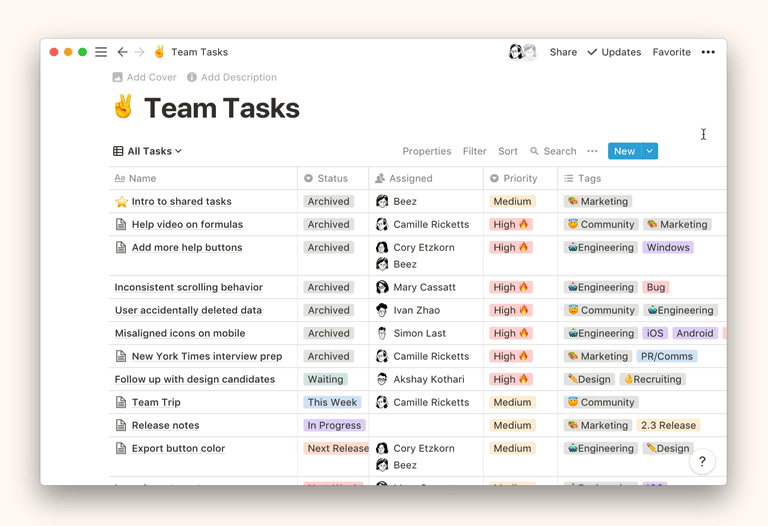Viewport: 768px width, 526px height.
Task: Click the question mark help button
Action: point(702,461)
